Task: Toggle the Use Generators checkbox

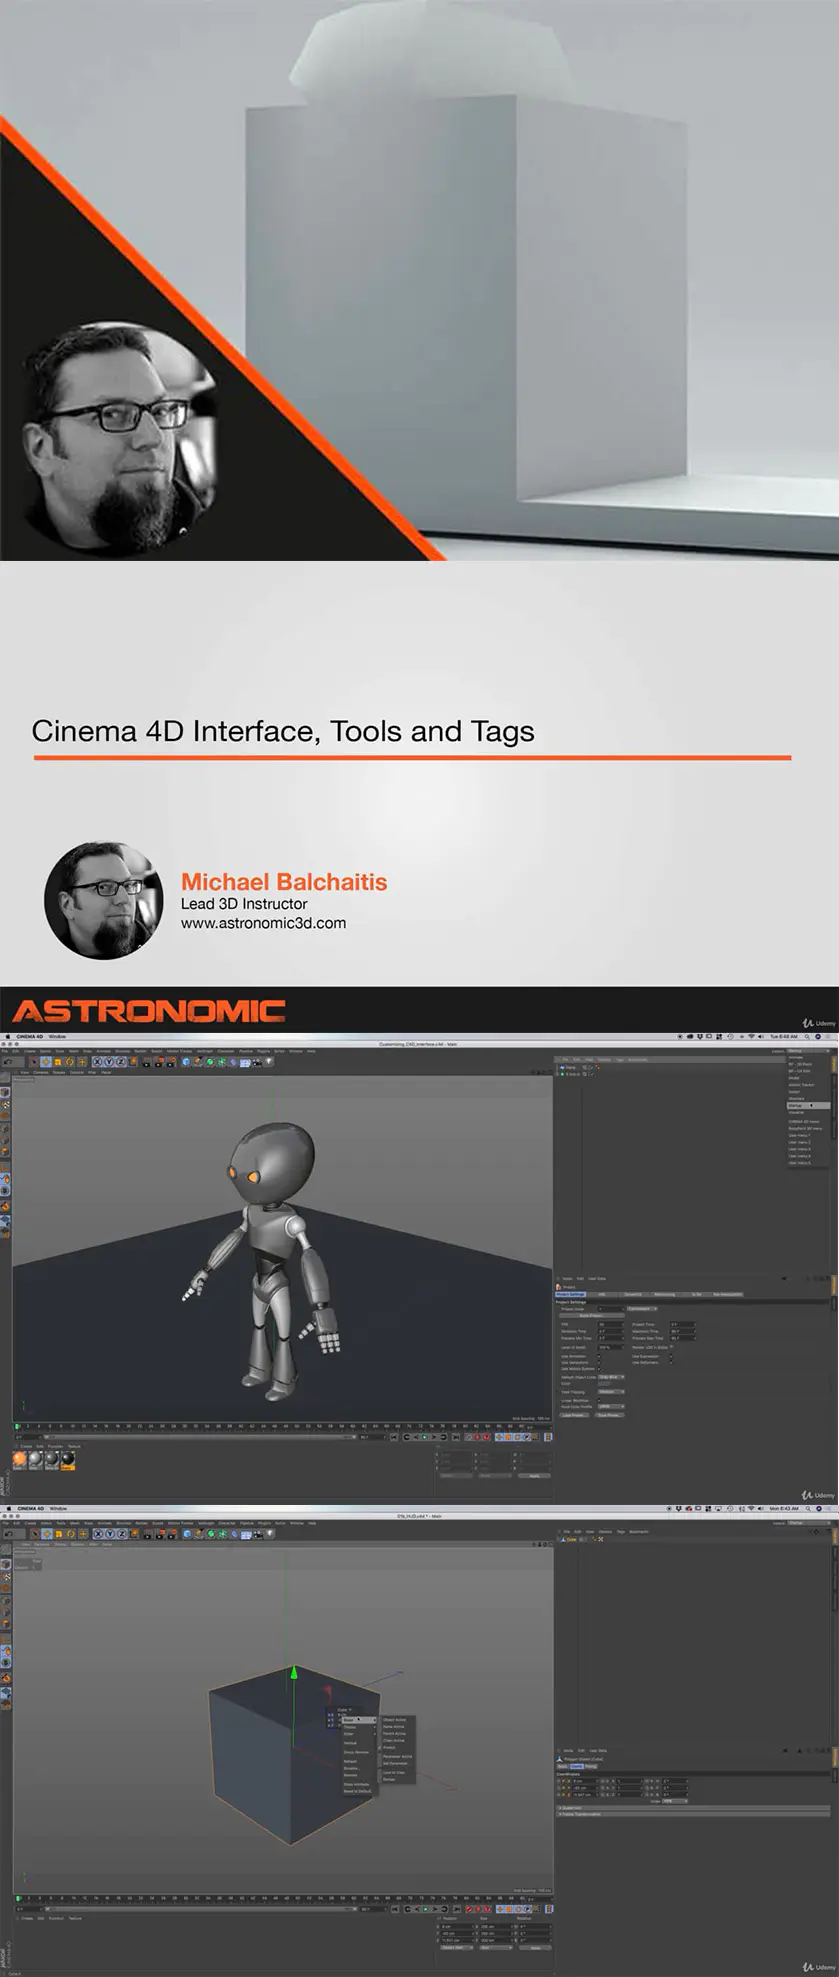Action: coord(600,1363)
